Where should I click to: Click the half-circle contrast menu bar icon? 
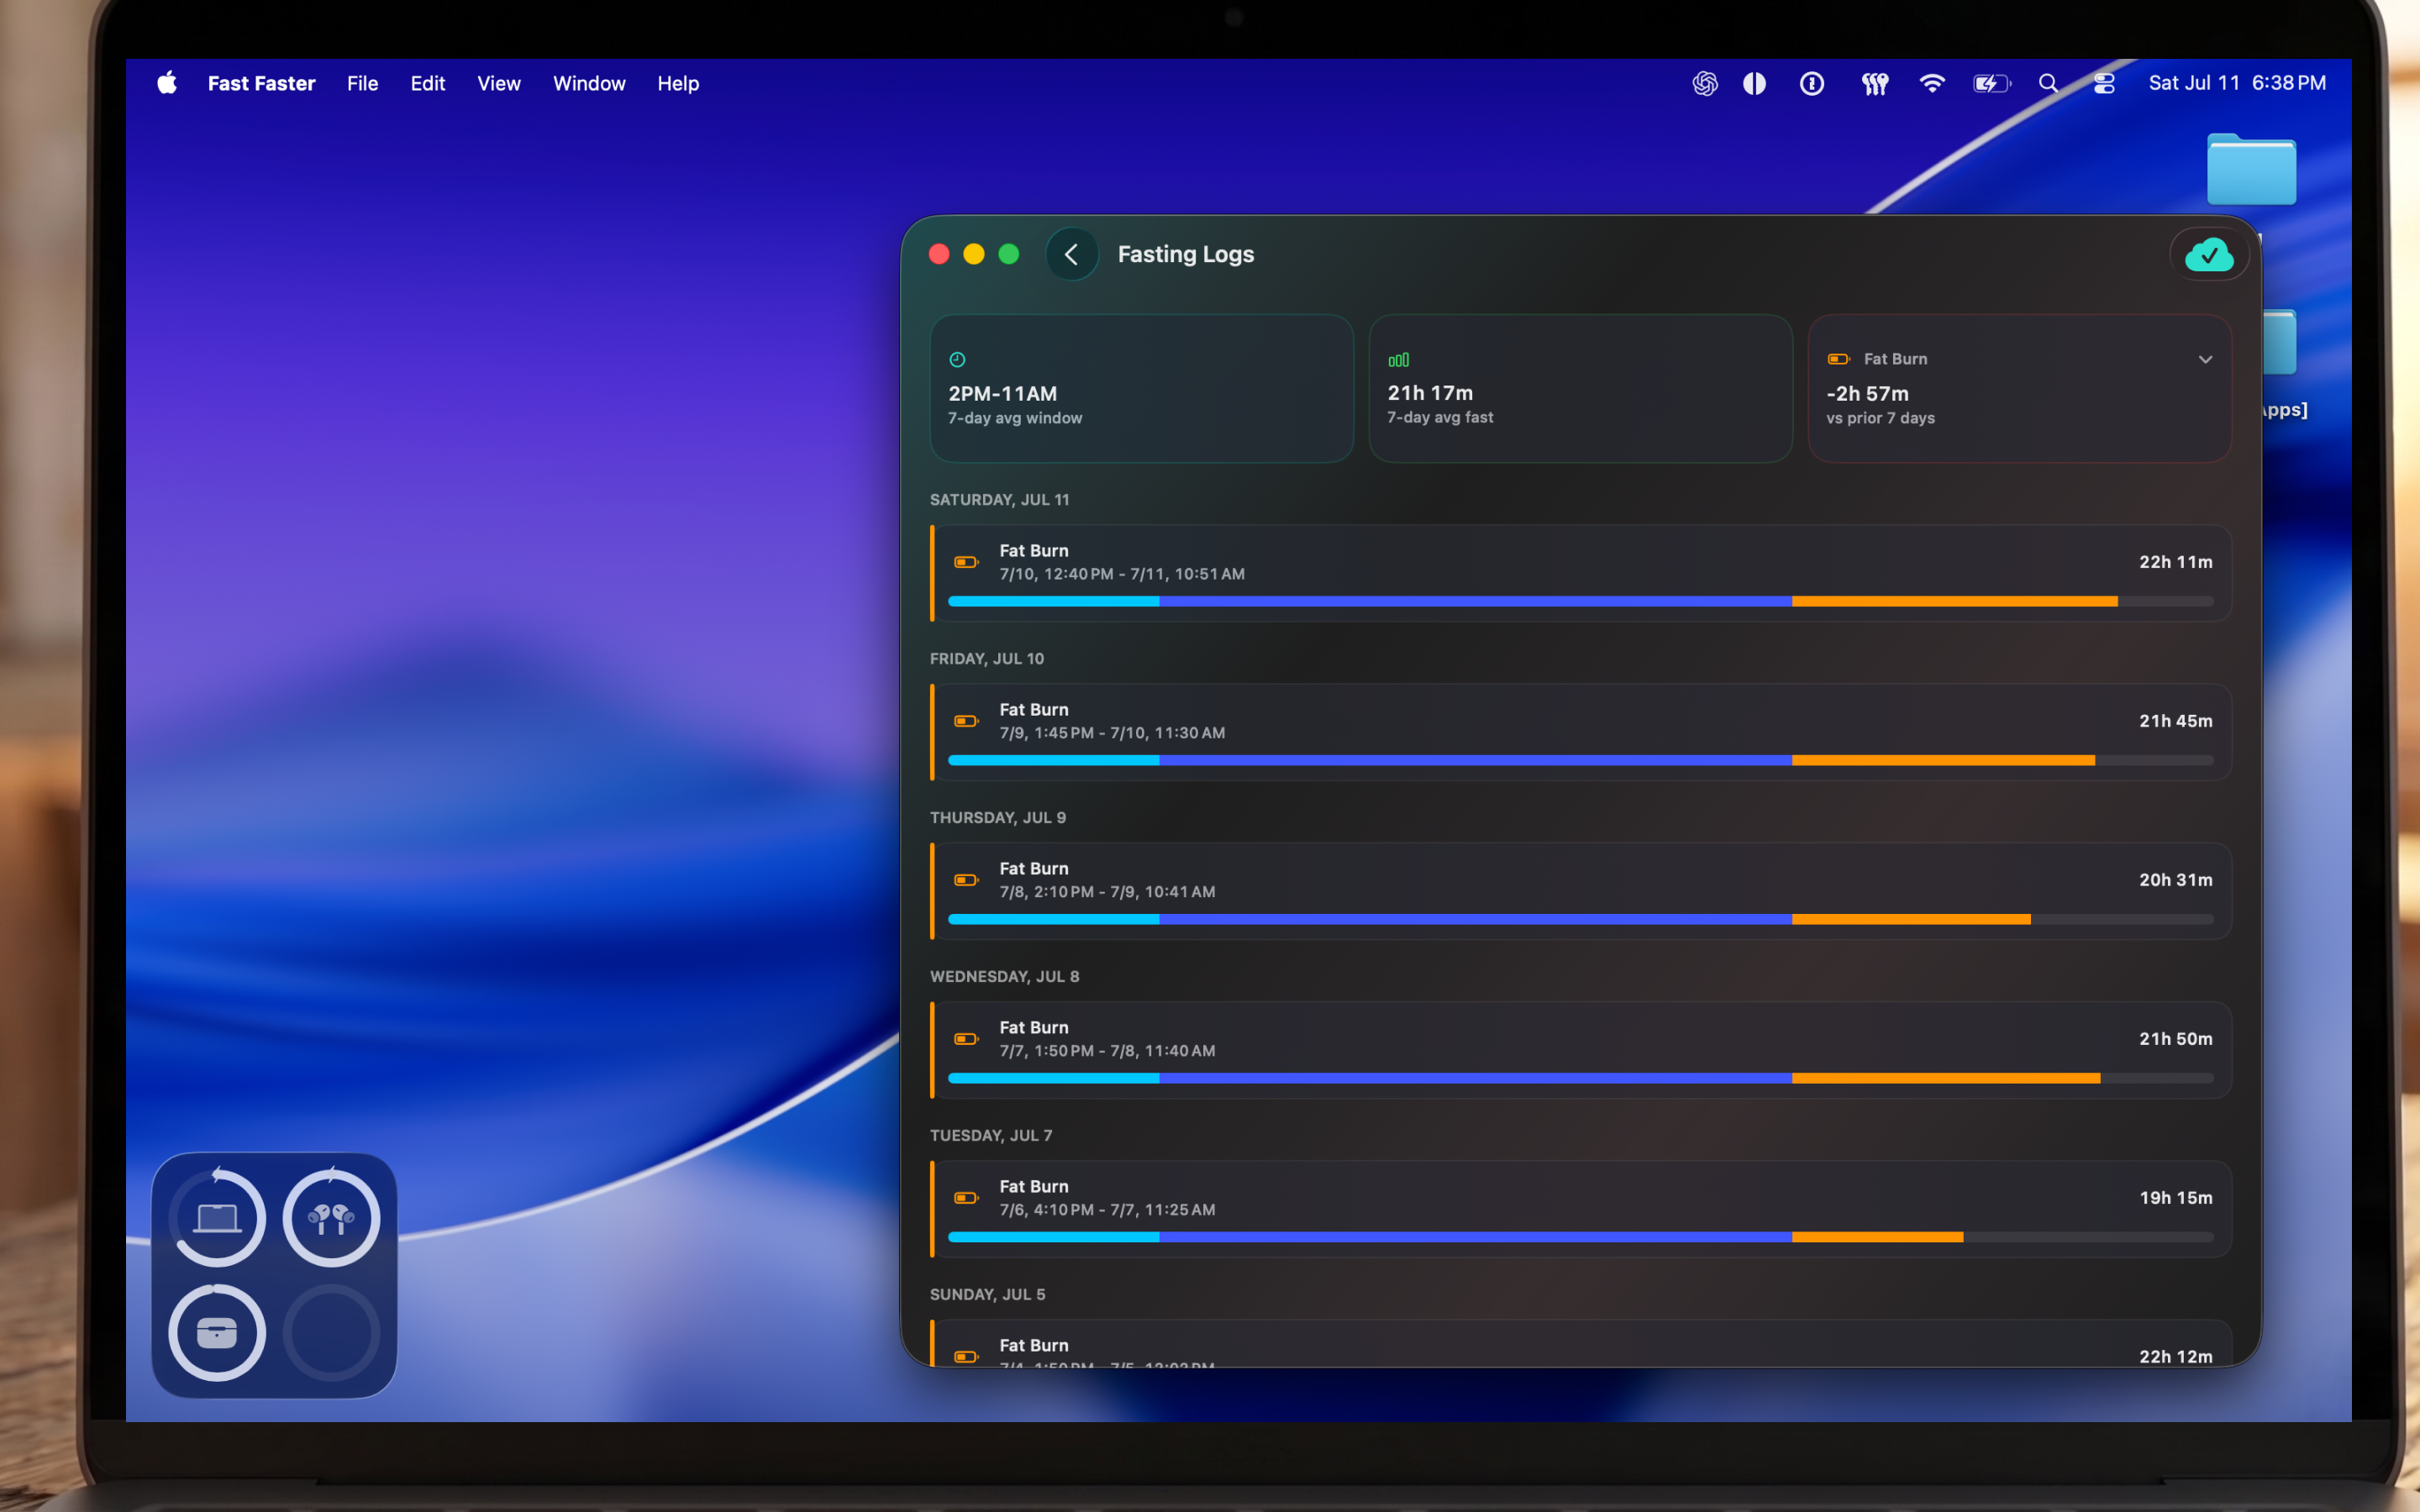coord(1755,83)
